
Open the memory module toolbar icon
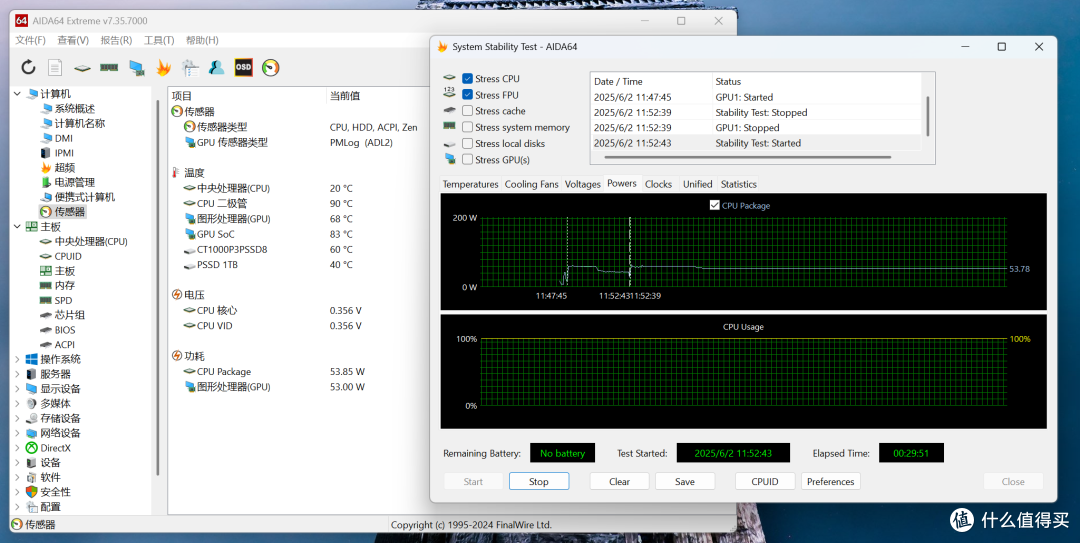click(109, 68)
